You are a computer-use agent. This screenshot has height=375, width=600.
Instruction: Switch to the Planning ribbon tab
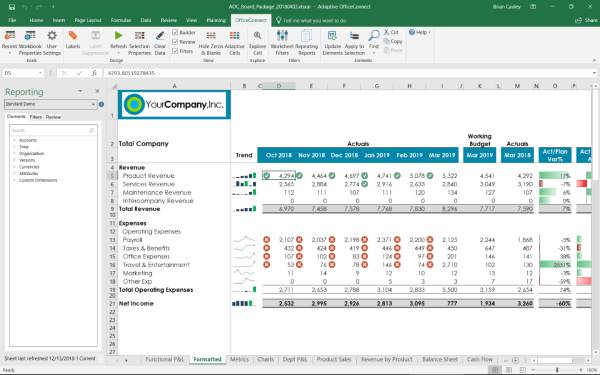(216, 20)
